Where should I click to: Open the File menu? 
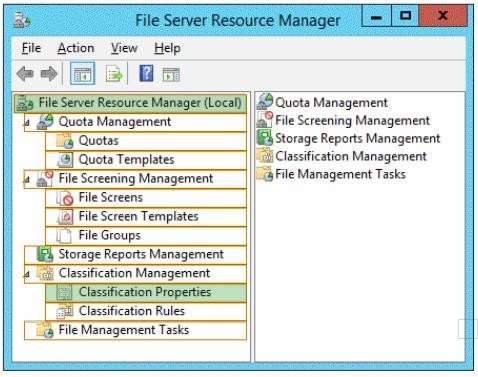31,48
